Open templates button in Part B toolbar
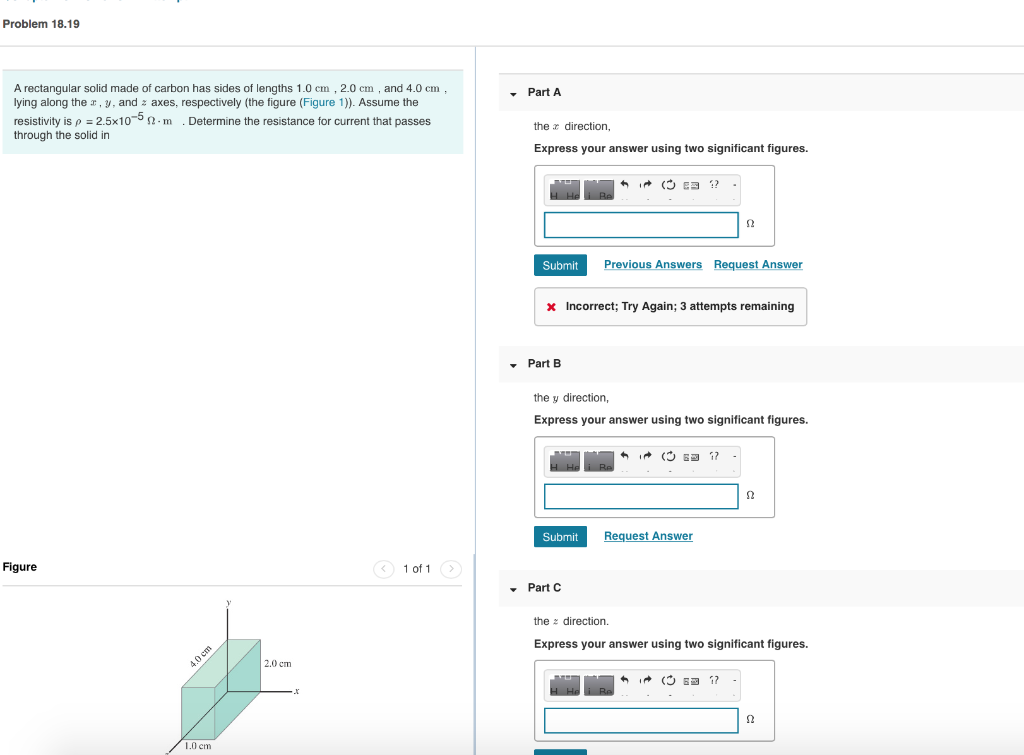 [x=565, y=460]
